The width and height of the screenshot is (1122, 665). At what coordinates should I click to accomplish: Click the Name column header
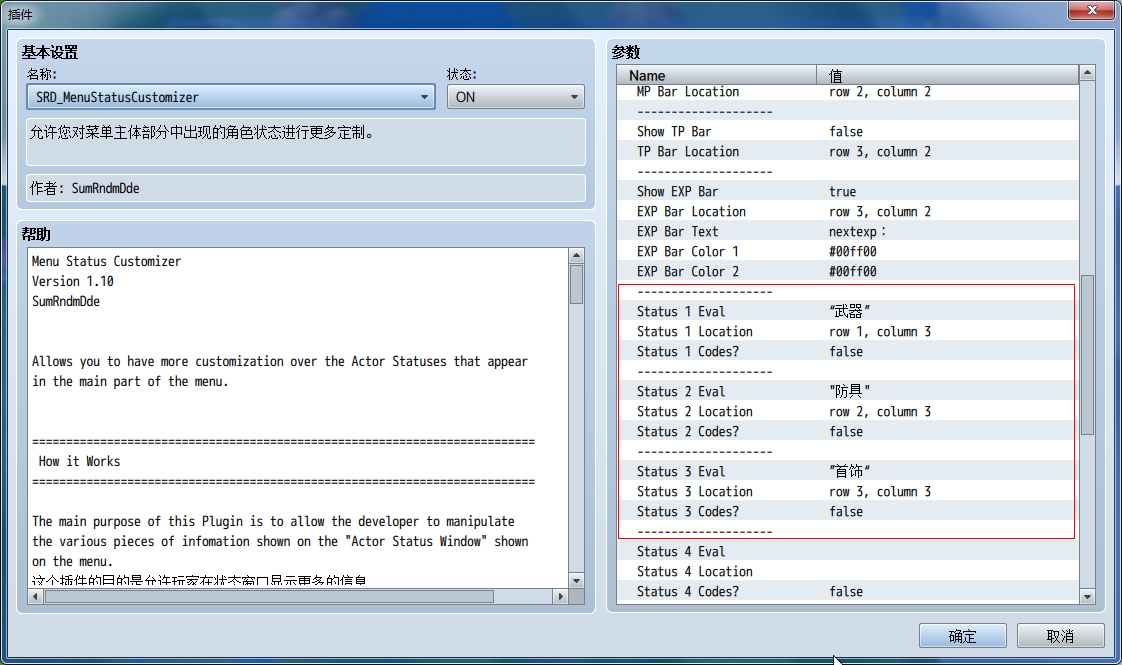click(716, 74)
